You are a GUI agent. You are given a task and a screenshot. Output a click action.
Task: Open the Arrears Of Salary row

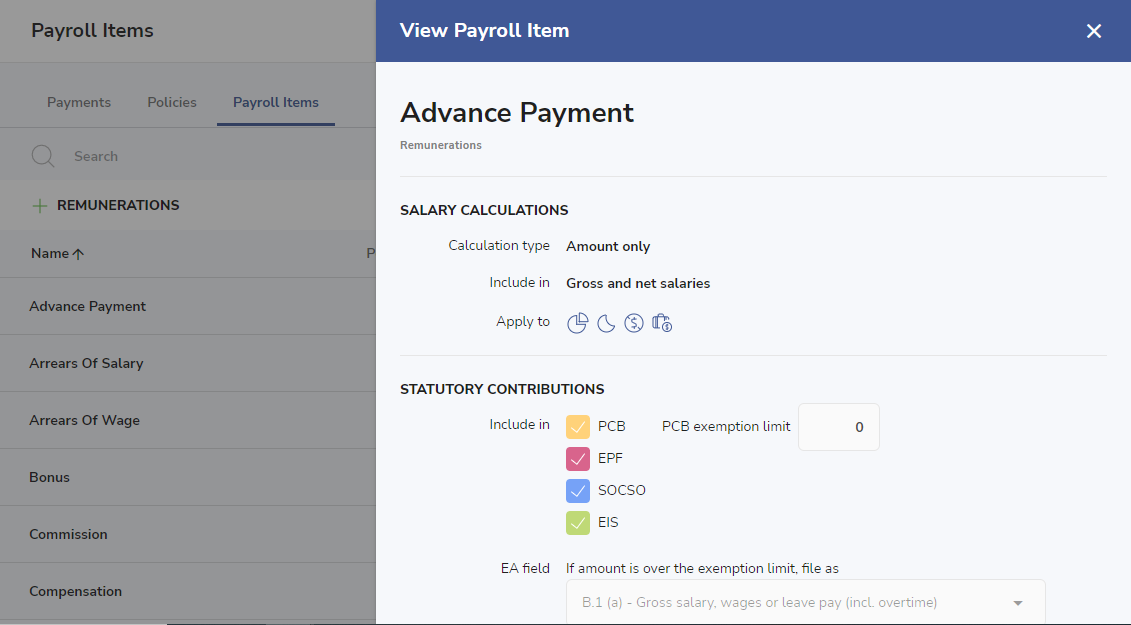[188, 363]
